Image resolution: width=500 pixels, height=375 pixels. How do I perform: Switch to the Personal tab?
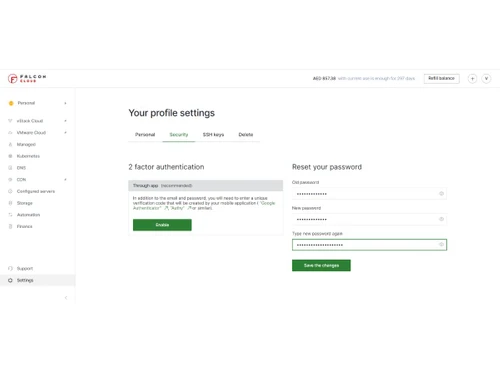pos(145,135)
